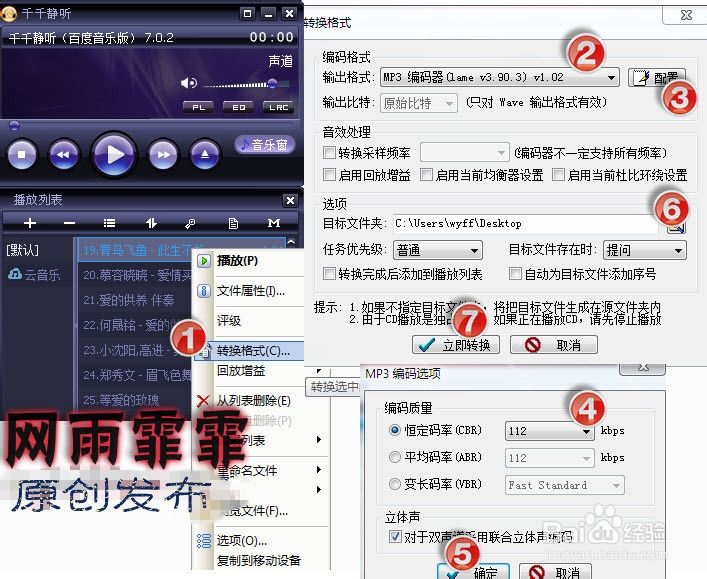Click the 目标文件夹 path field
The image size is (707, 579).
(526, 224)
